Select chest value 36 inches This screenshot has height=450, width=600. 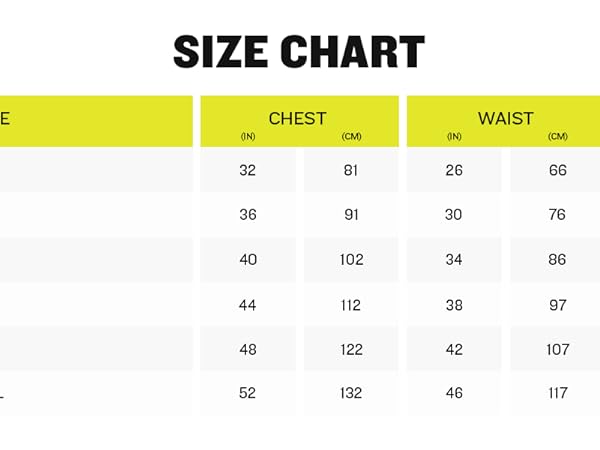click(x=248, y=215)
